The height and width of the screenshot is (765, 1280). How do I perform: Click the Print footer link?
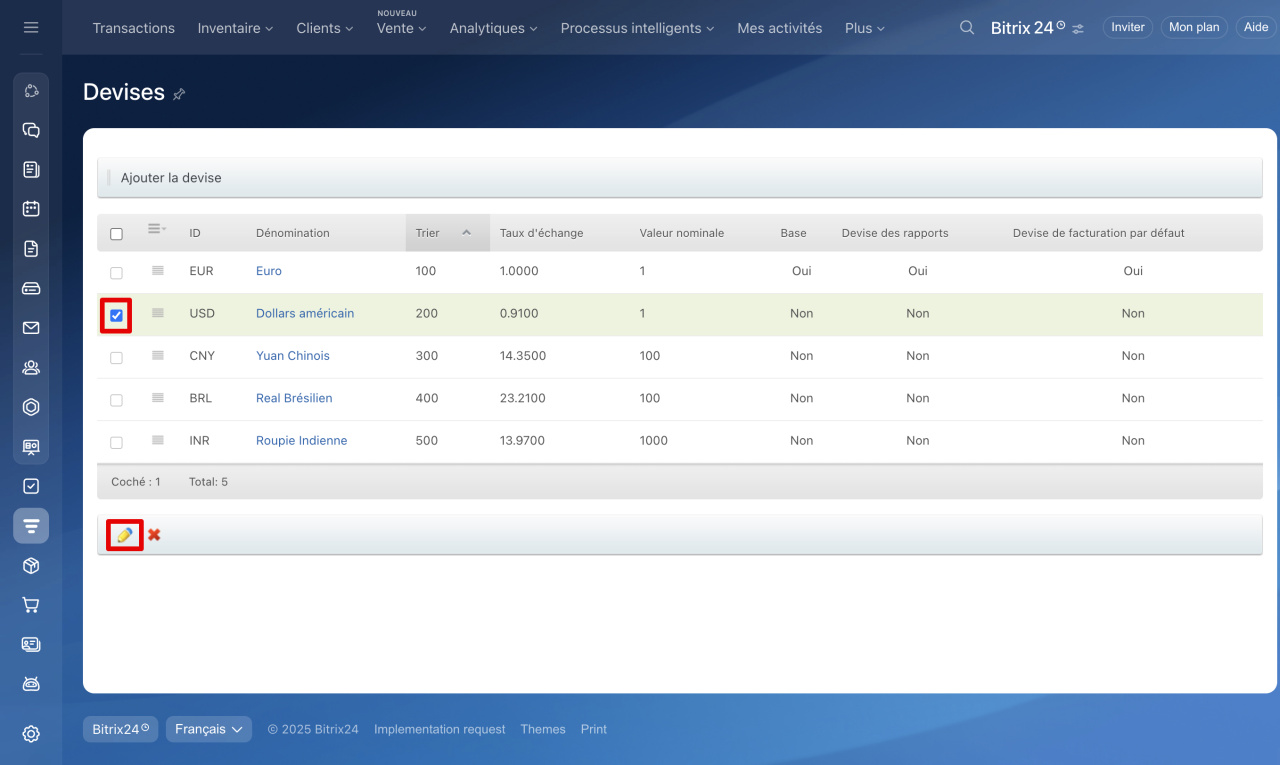(594, 729)
